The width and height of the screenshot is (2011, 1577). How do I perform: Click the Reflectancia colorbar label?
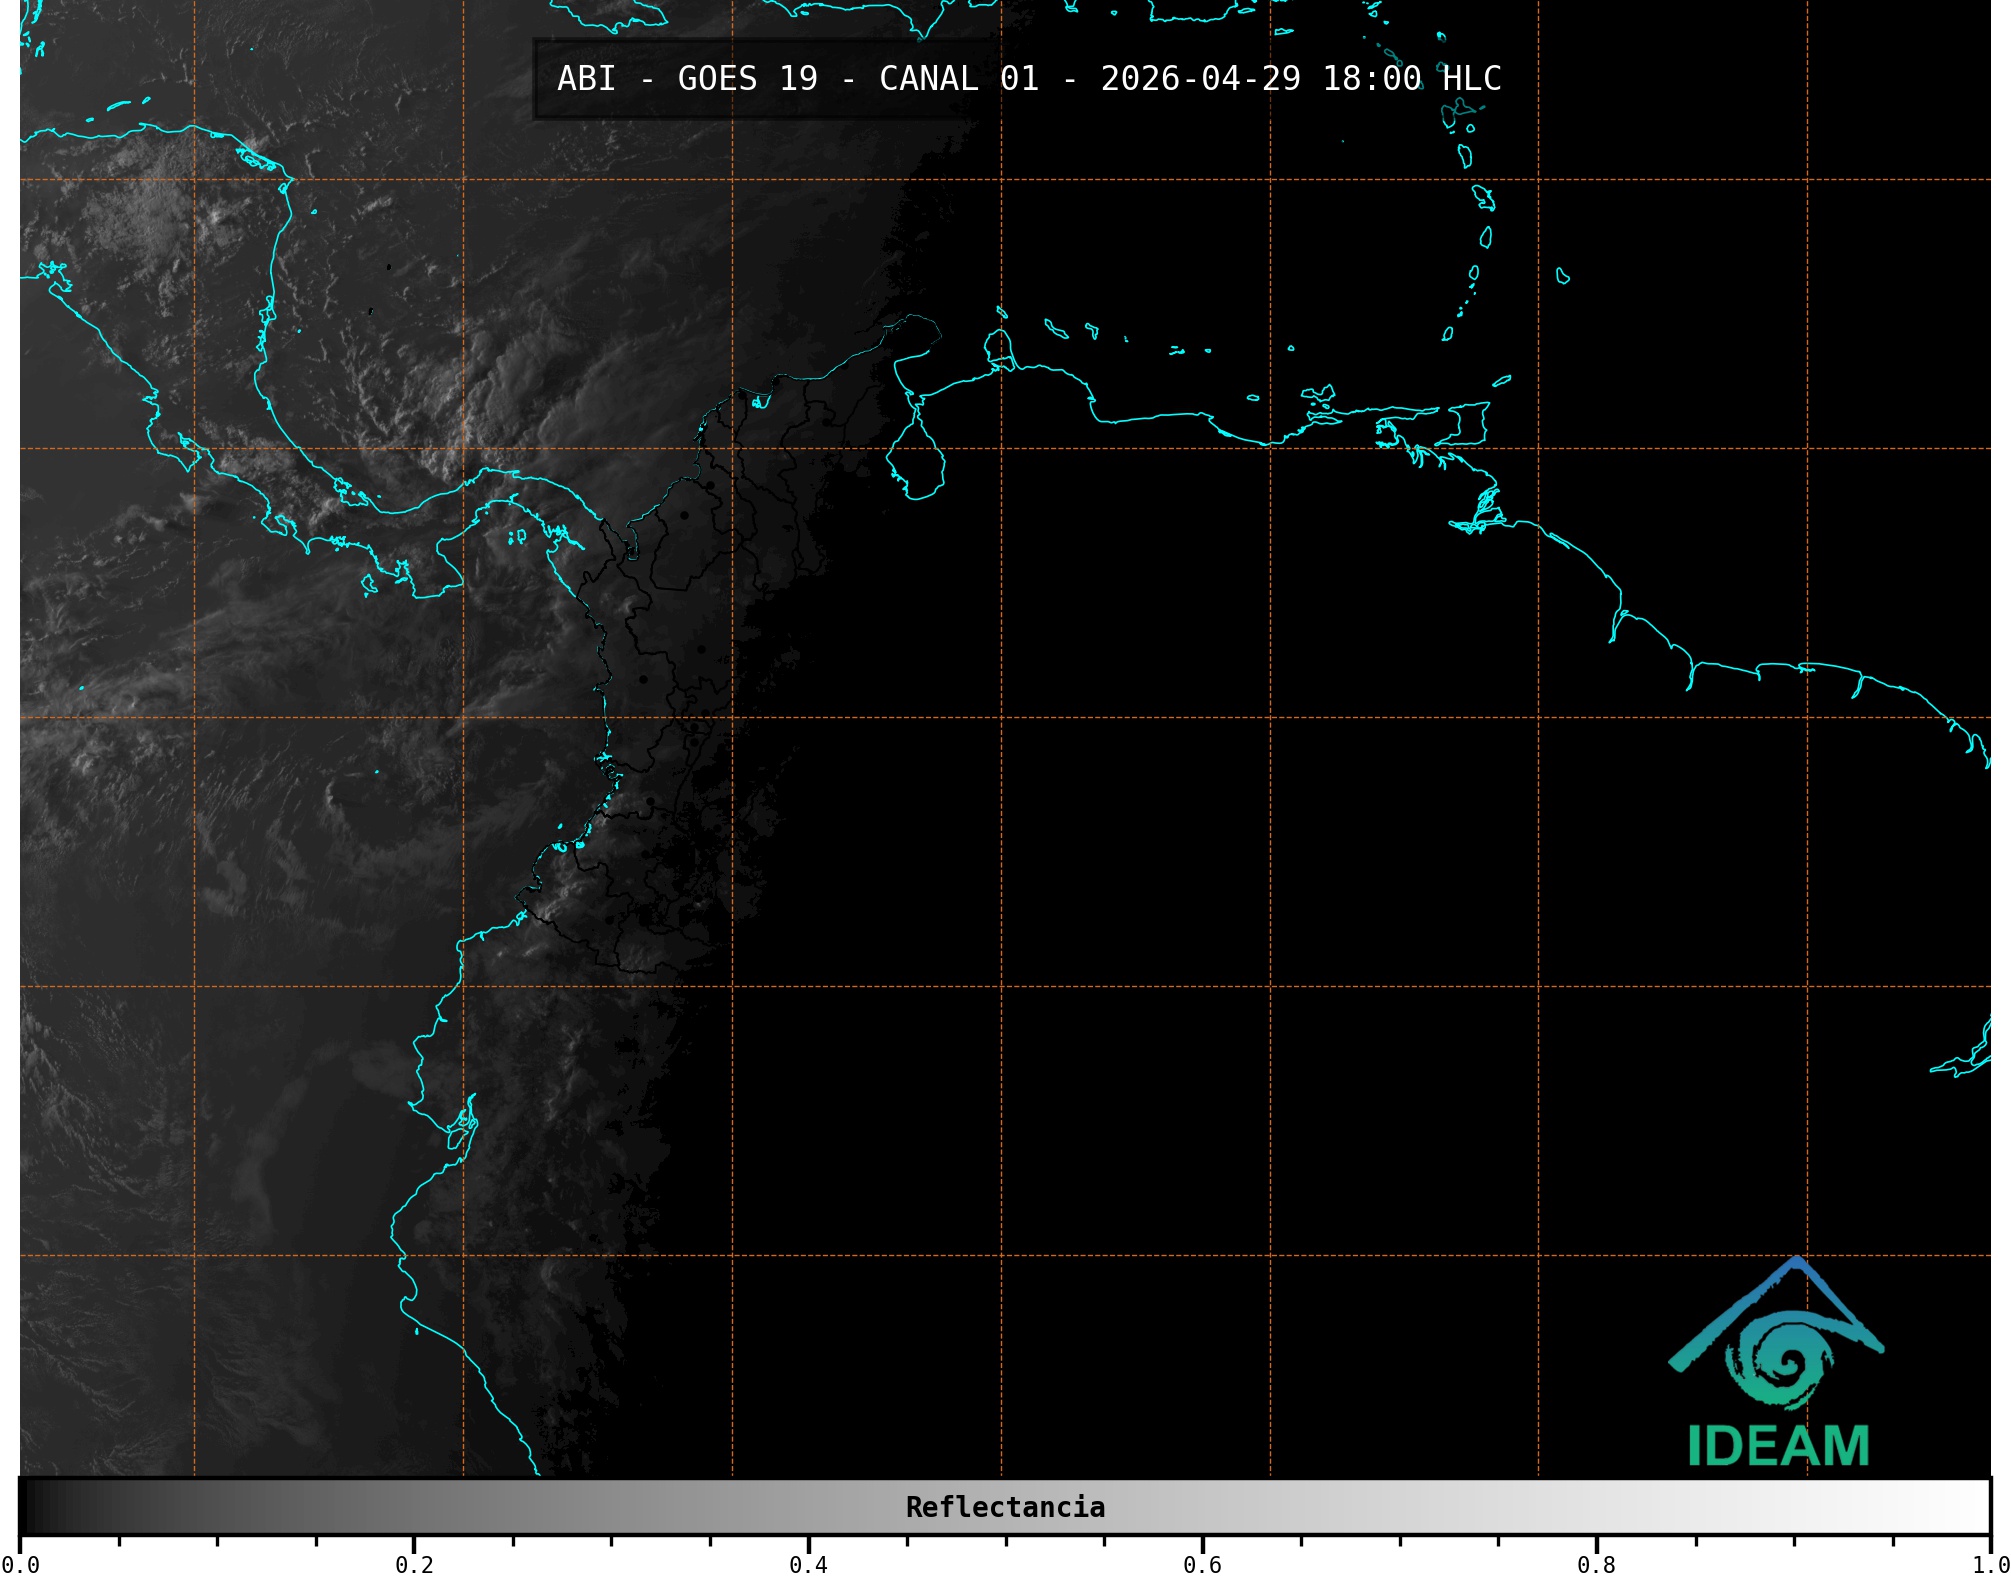click(x=1005, y=1507)
